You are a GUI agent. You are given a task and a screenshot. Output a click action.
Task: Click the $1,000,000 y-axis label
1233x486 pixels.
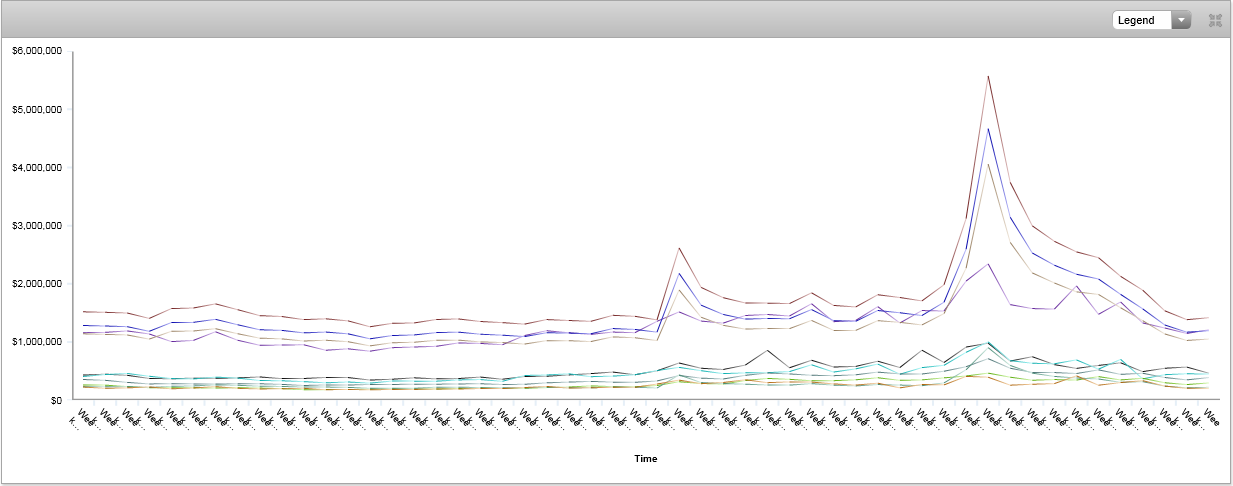point(37,342)
